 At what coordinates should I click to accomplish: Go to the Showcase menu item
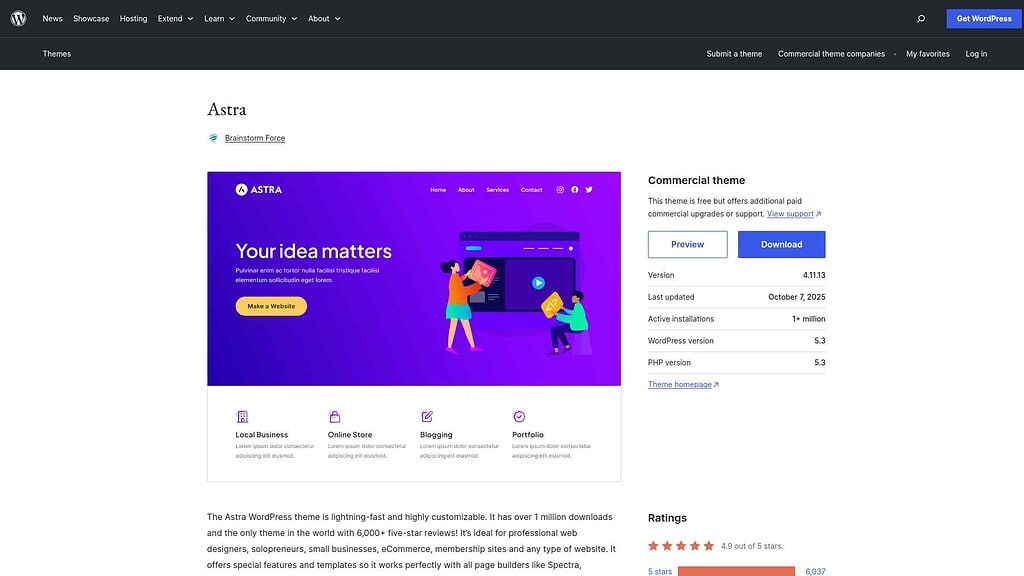91,18
